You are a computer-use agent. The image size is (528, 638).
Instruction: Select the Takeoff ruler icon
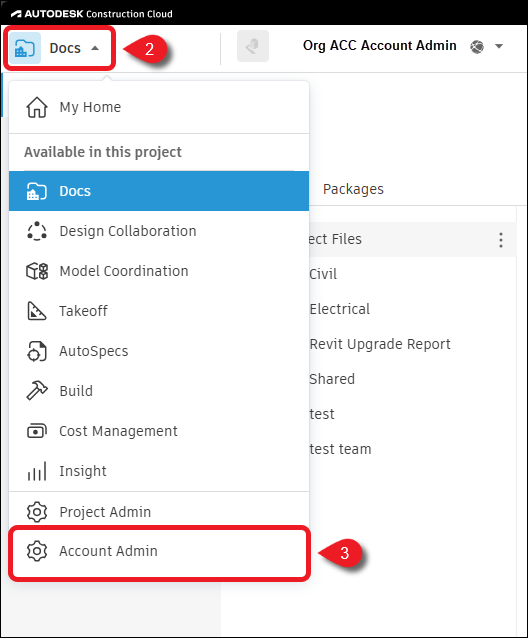pyautogui.click(x=37, y=311)
